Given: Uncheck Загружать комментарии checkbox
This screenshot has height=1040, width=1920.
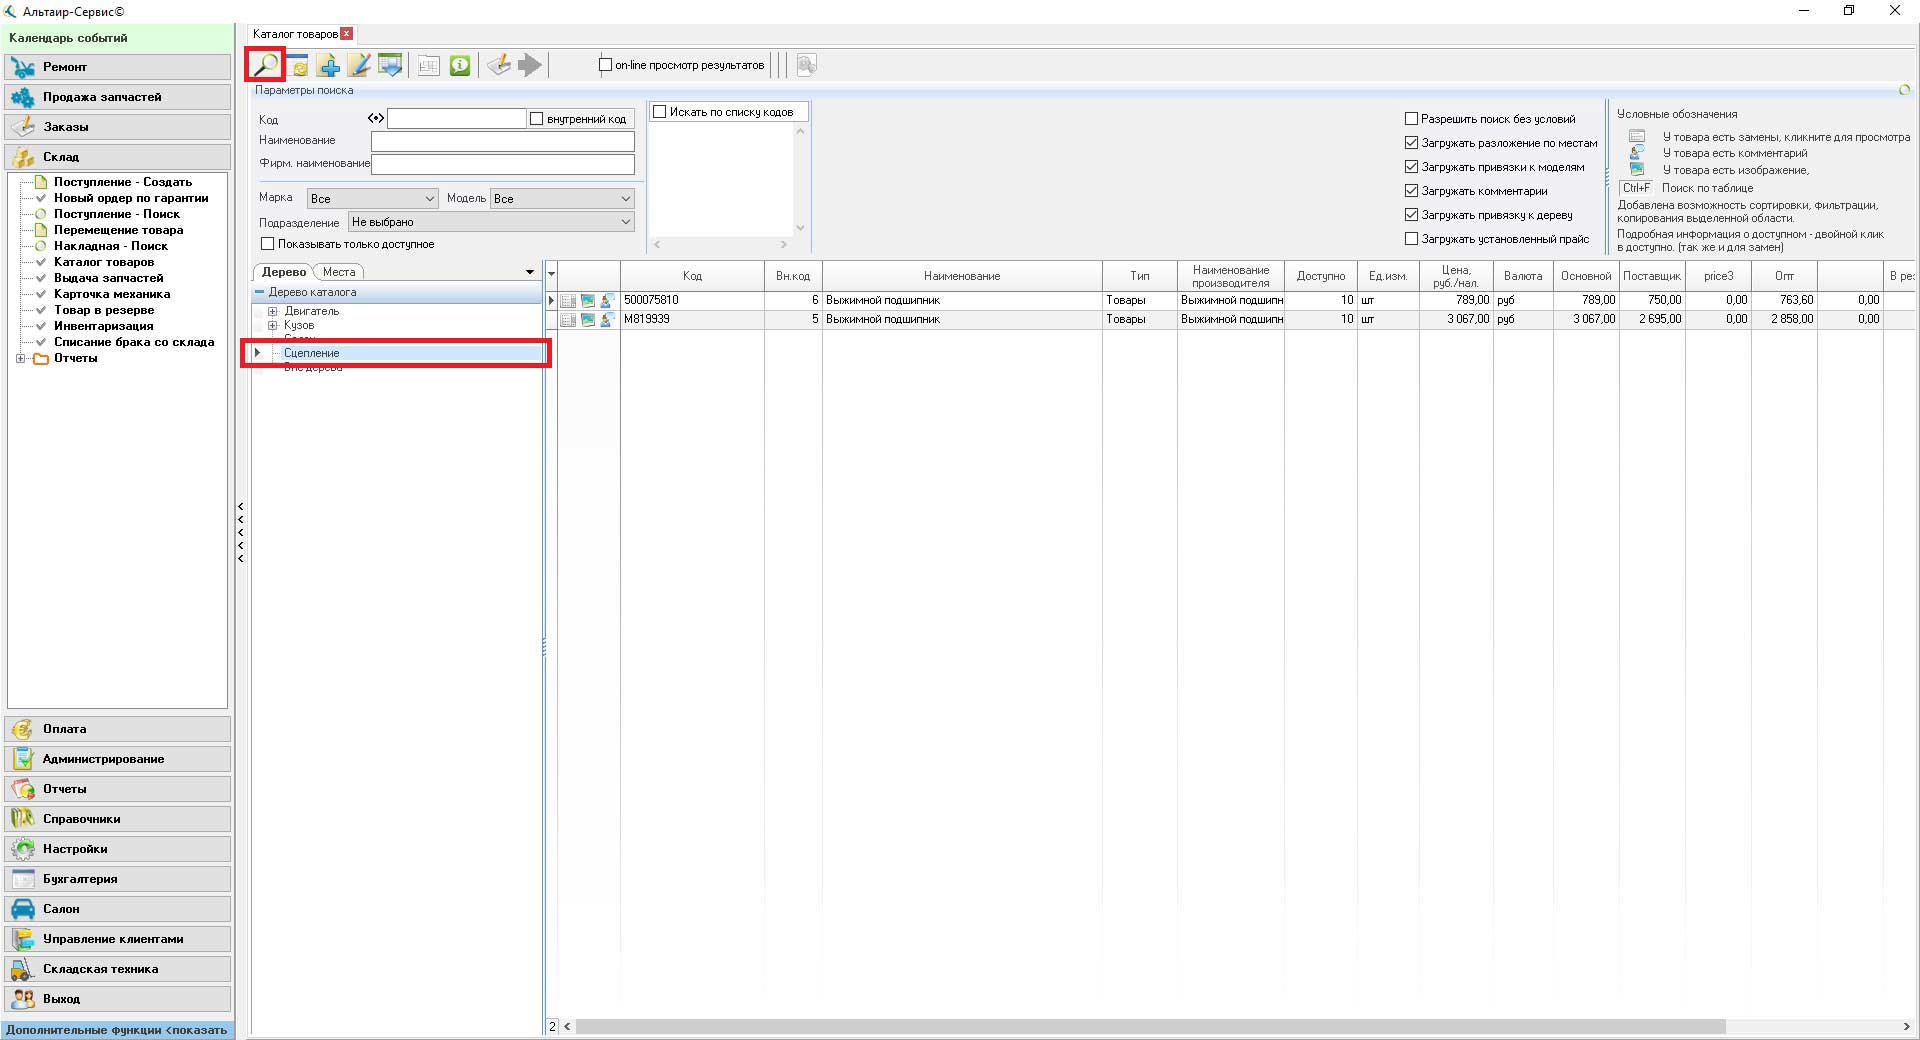Looking at the screenshot, I should [x=1411, y=191].
